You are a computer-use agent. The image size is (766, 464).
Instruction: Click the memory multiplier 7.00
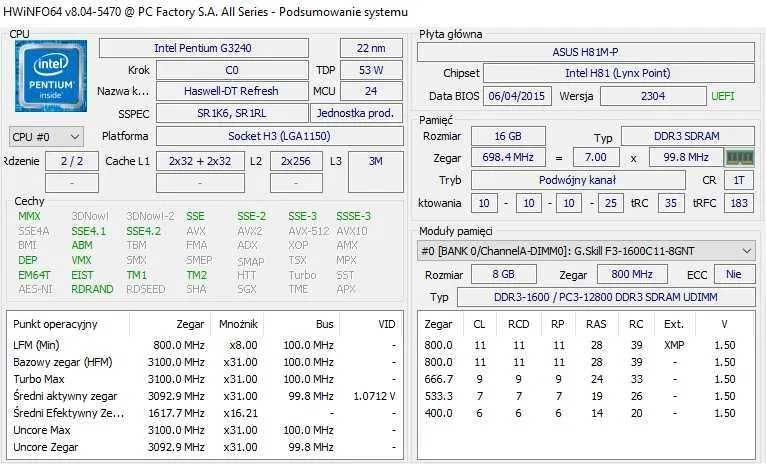(x=596, y=157)
